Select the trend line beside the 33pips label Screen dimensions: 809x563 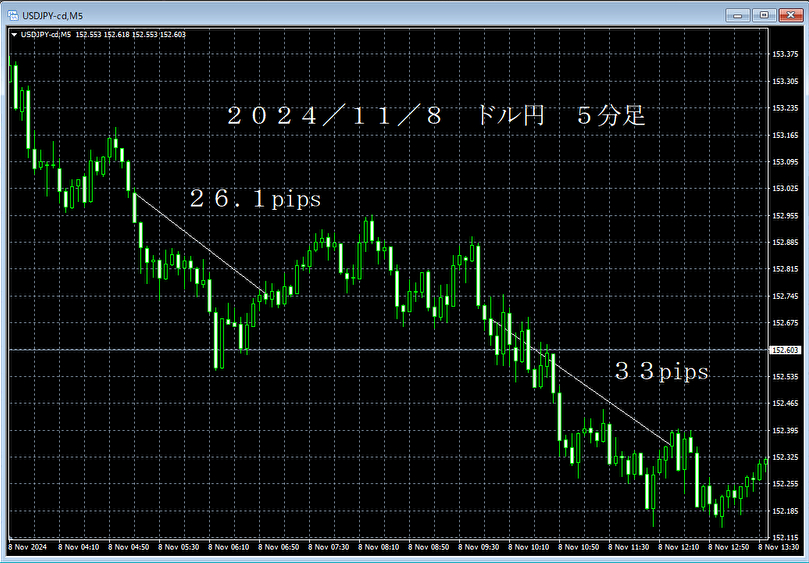tap(580, 381)
